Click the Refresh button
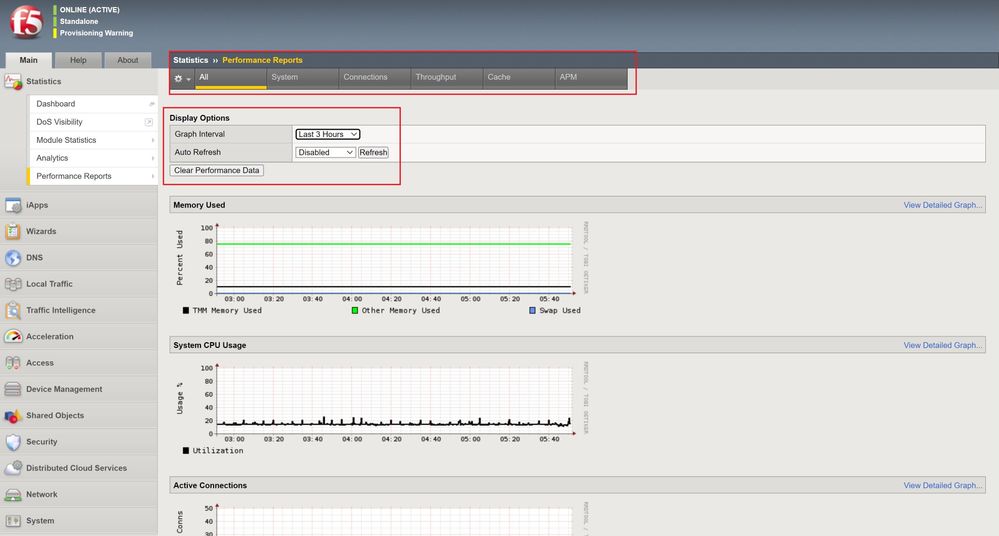 (373, 153)
